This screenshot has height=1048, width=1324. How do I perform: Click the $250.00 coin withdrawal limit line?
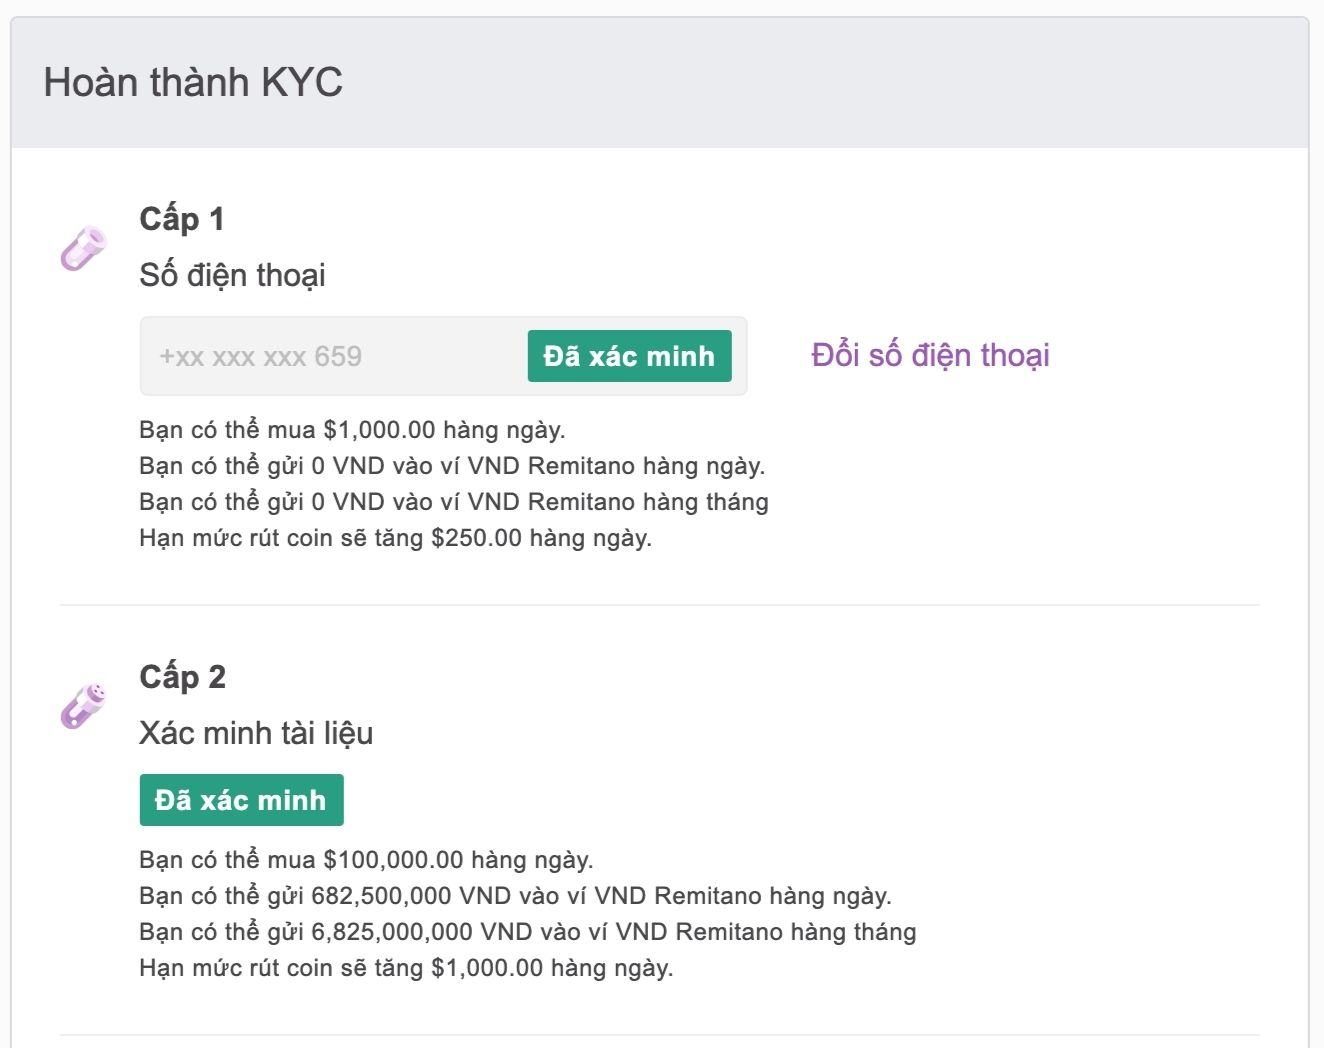(x=396, y=538)
